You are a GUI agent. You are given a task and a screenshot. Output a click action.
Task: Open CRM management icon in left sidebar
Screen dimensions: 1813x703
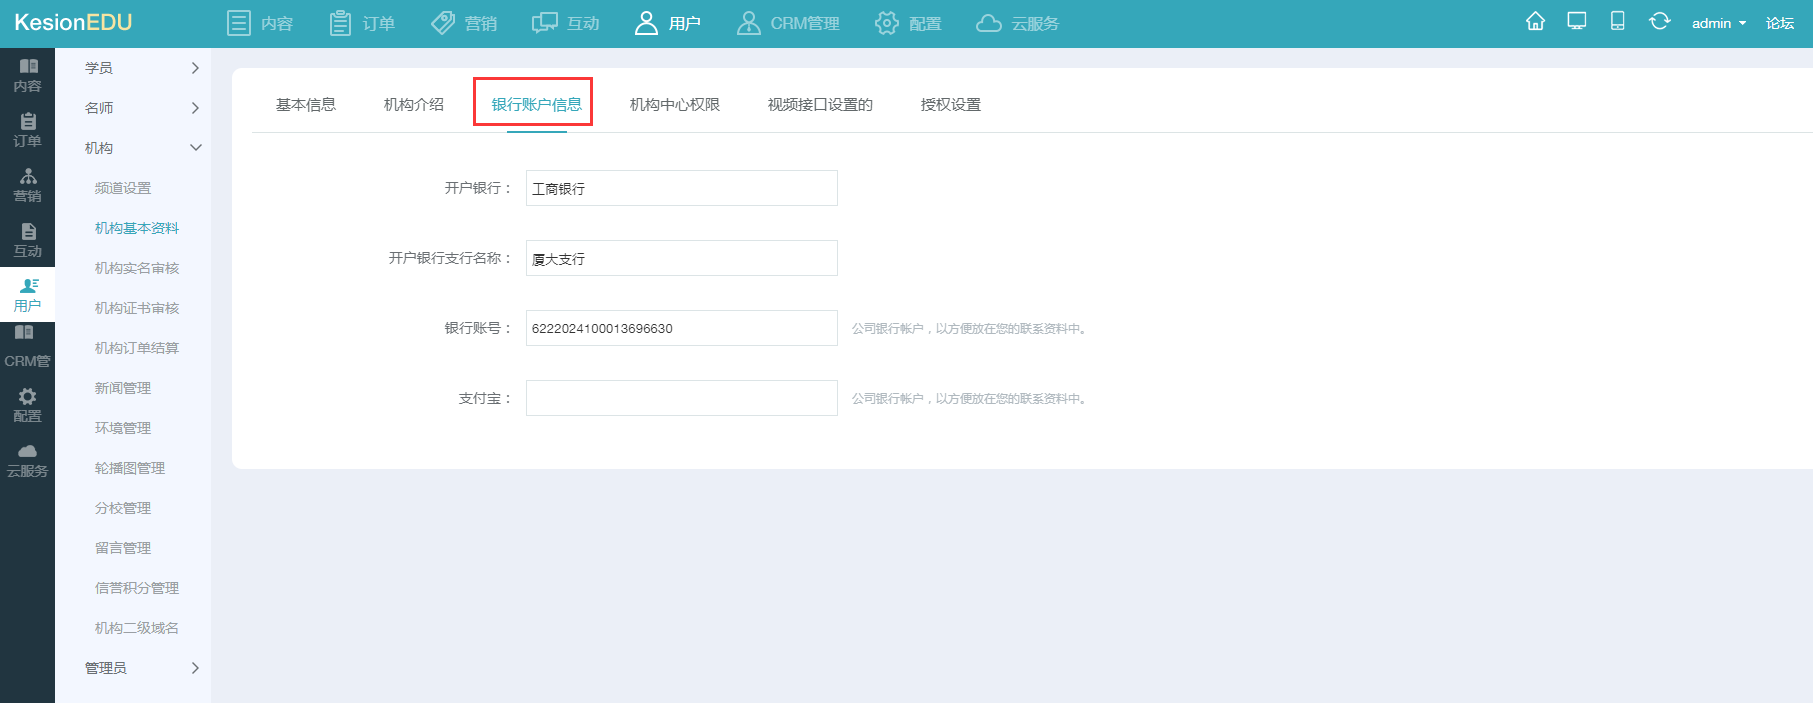pos(24,332)
